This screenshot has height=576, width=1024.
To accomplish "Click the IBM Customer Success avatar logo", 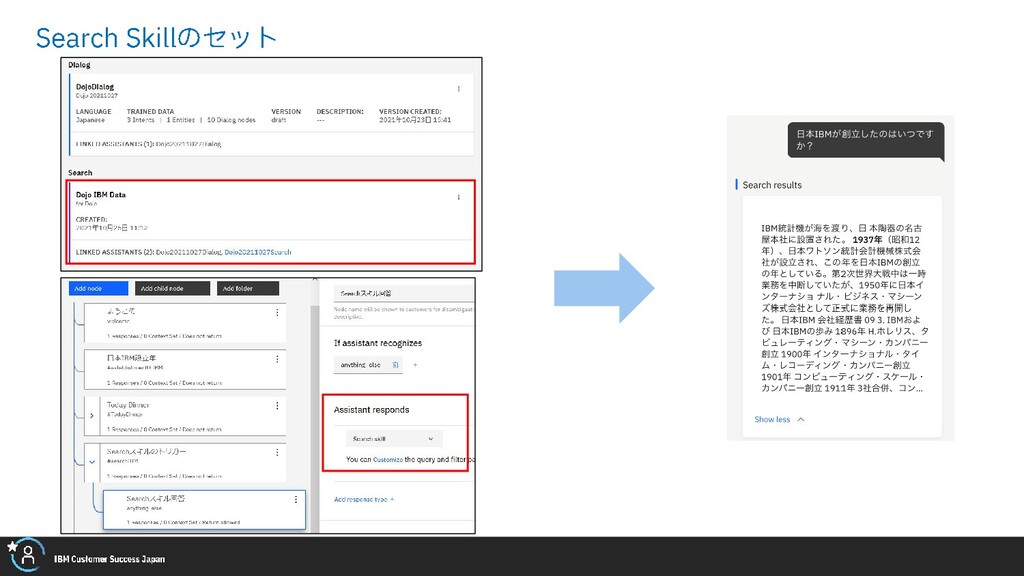I will point(25,555).
